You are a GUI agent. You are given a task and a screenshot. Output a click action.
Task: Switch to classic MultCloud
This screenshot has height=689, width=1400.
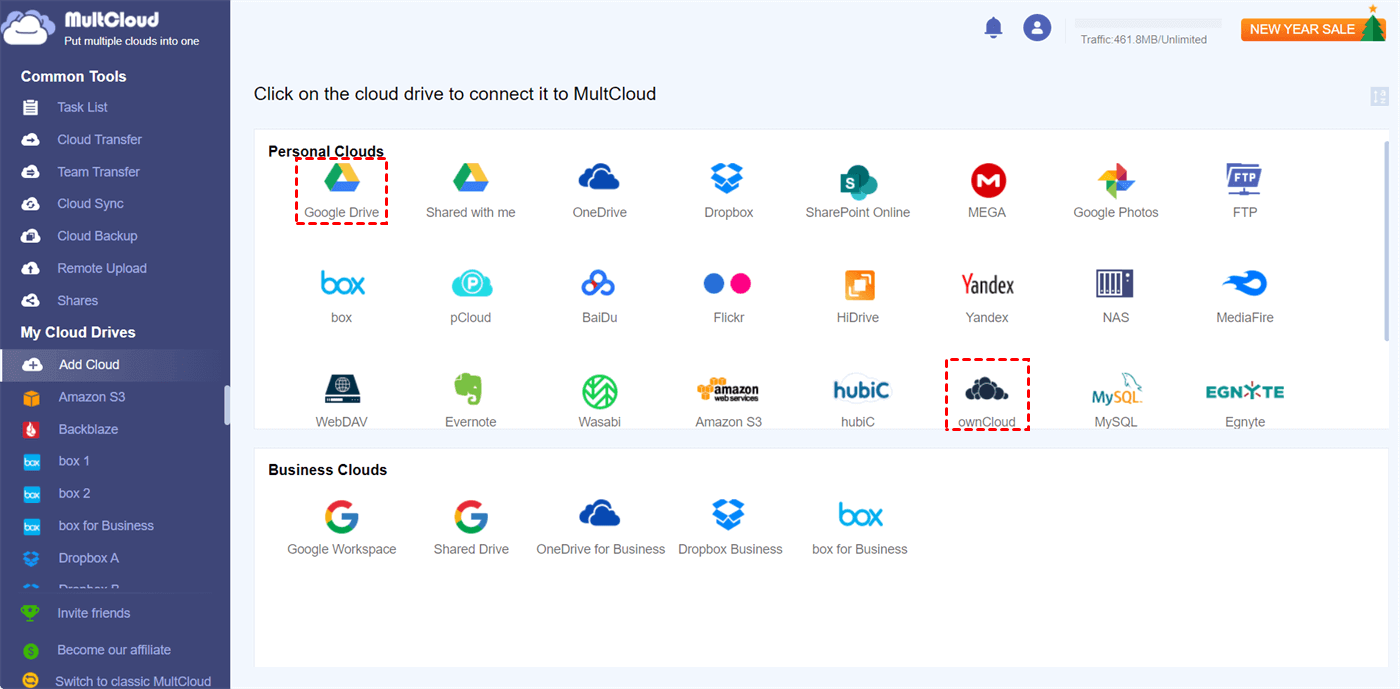pyautogui.click(x=132, y=681)
